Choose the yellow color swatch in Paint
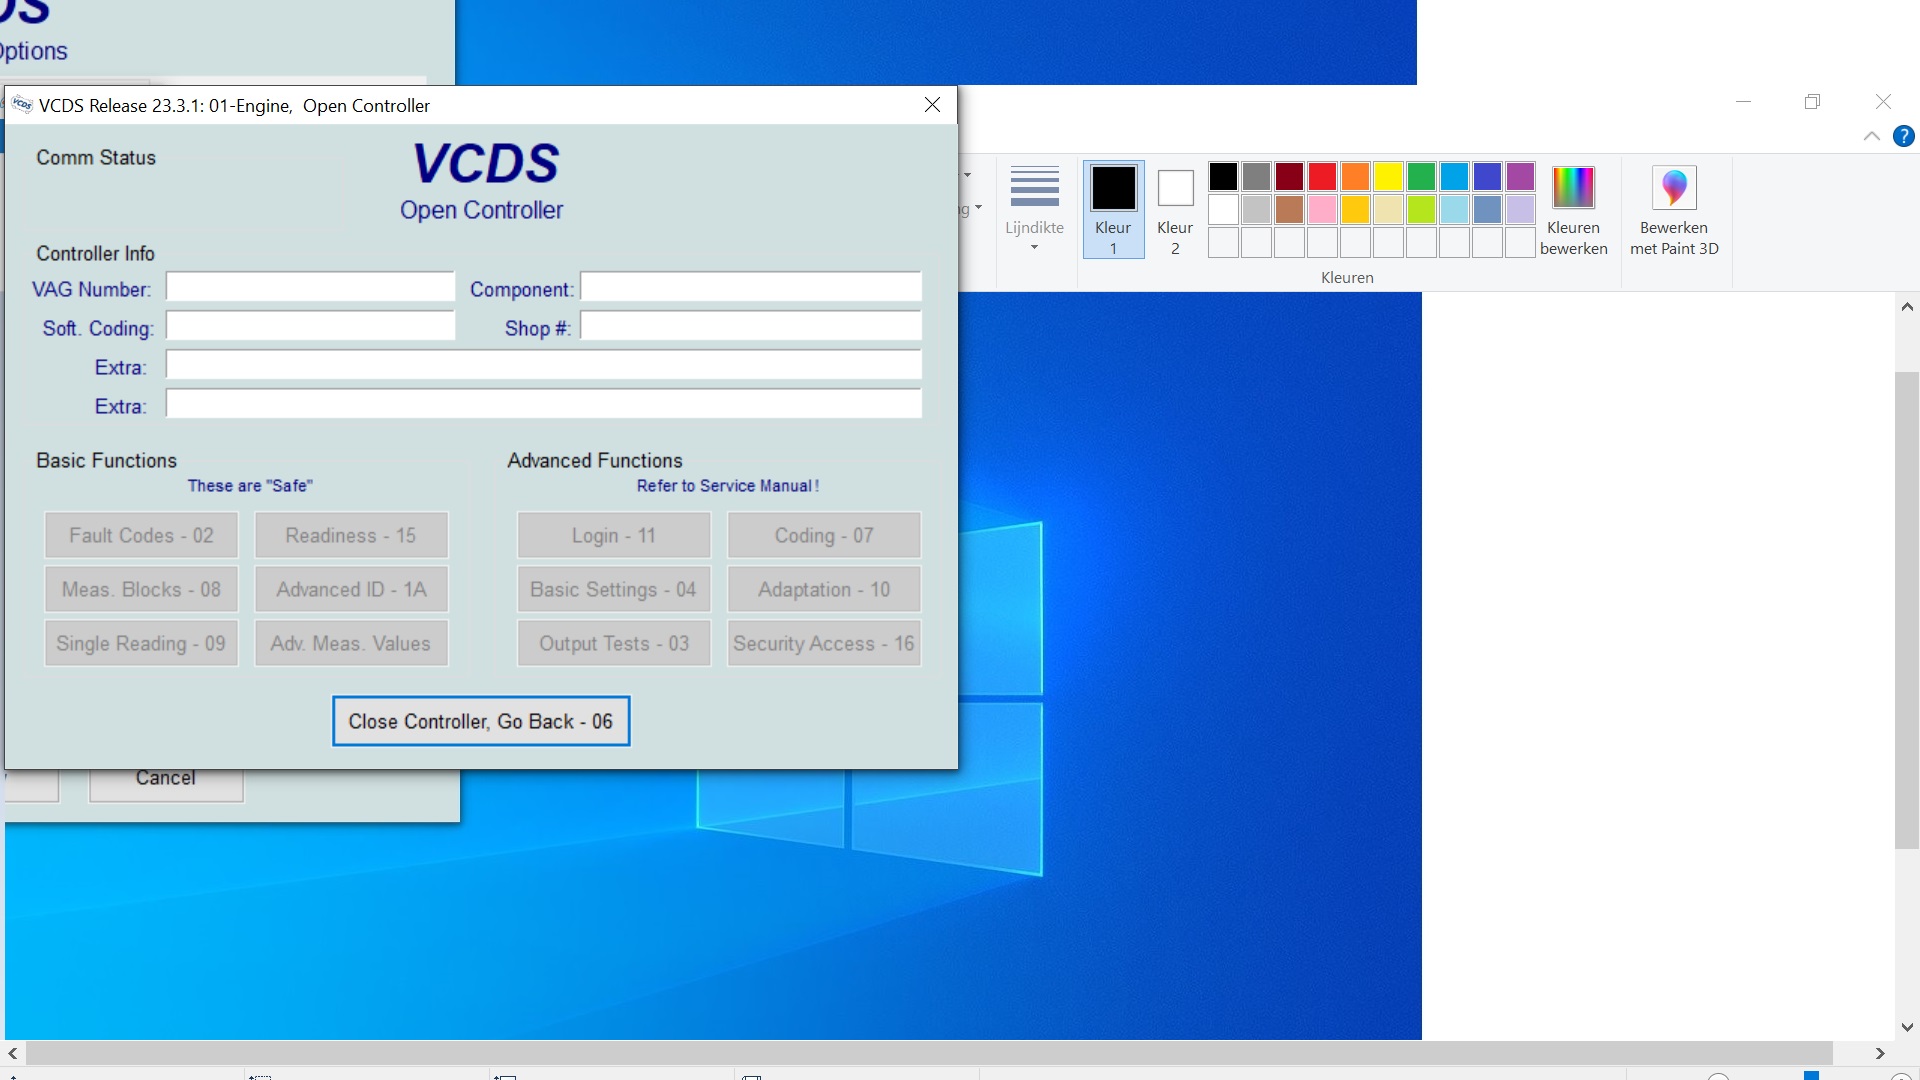Screen dimensions: 1920x1080 point(1388,176)
